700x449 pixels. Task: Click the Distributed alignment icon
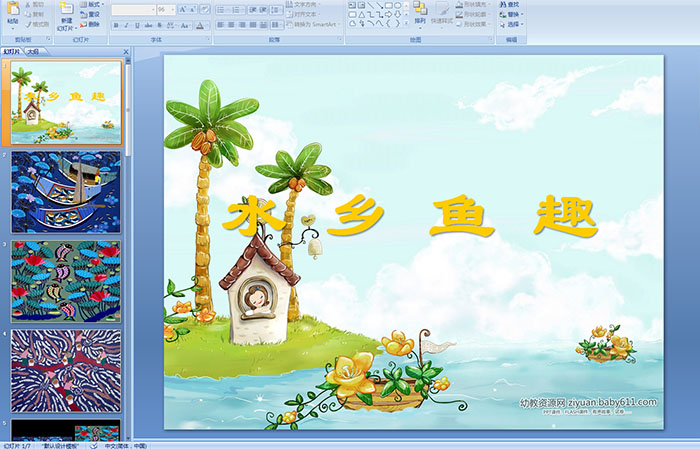tap(263, 25)
